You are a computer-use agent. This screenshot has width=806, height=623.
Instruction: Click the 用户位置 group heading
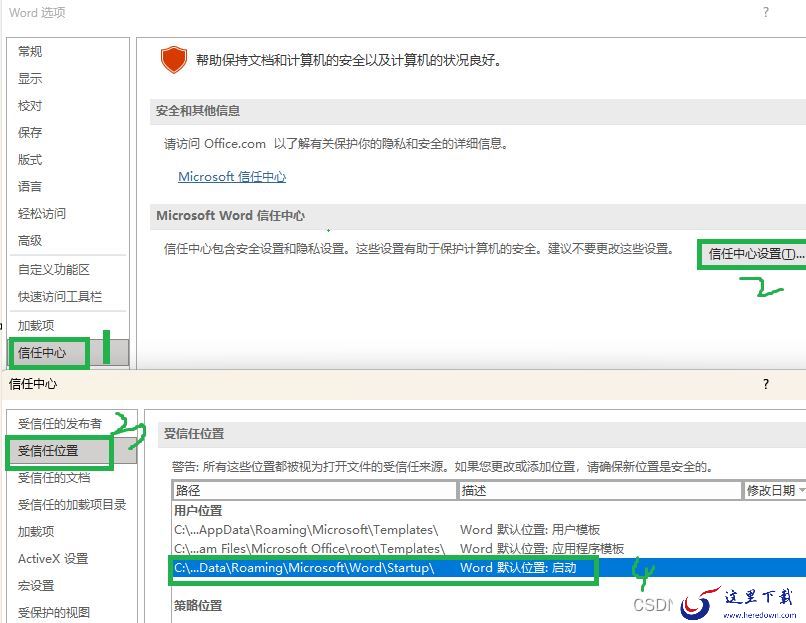198,511
